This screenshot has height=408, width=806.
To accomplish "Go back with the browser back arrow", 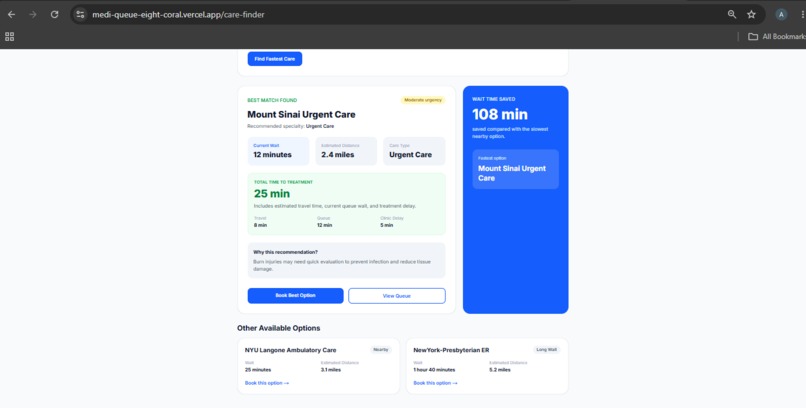I will [x=11, y=14].
